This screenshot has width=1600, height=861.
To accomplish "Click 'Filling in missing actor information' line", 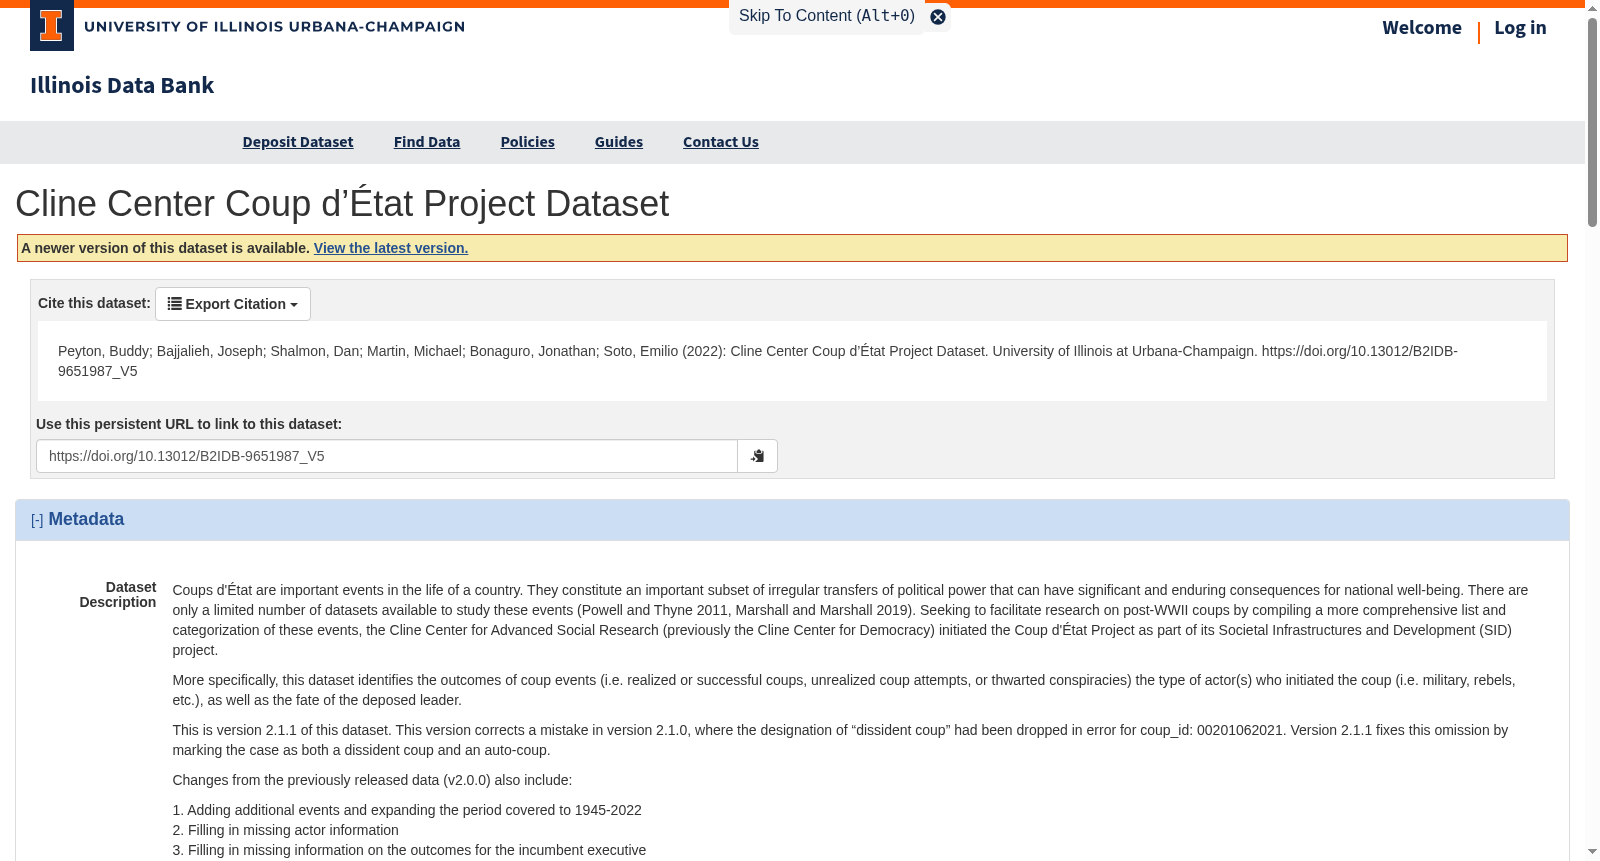I will 286,830.
